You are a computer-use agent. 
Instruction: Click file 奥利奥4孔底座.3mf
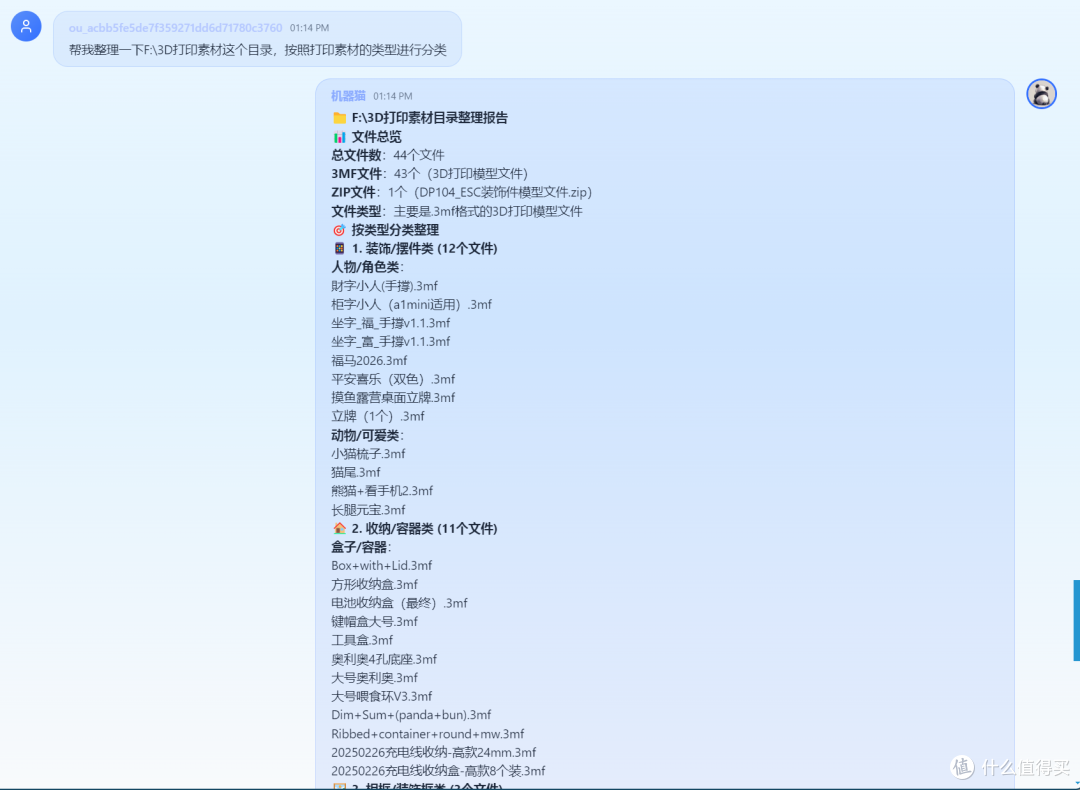pos(384,659)
